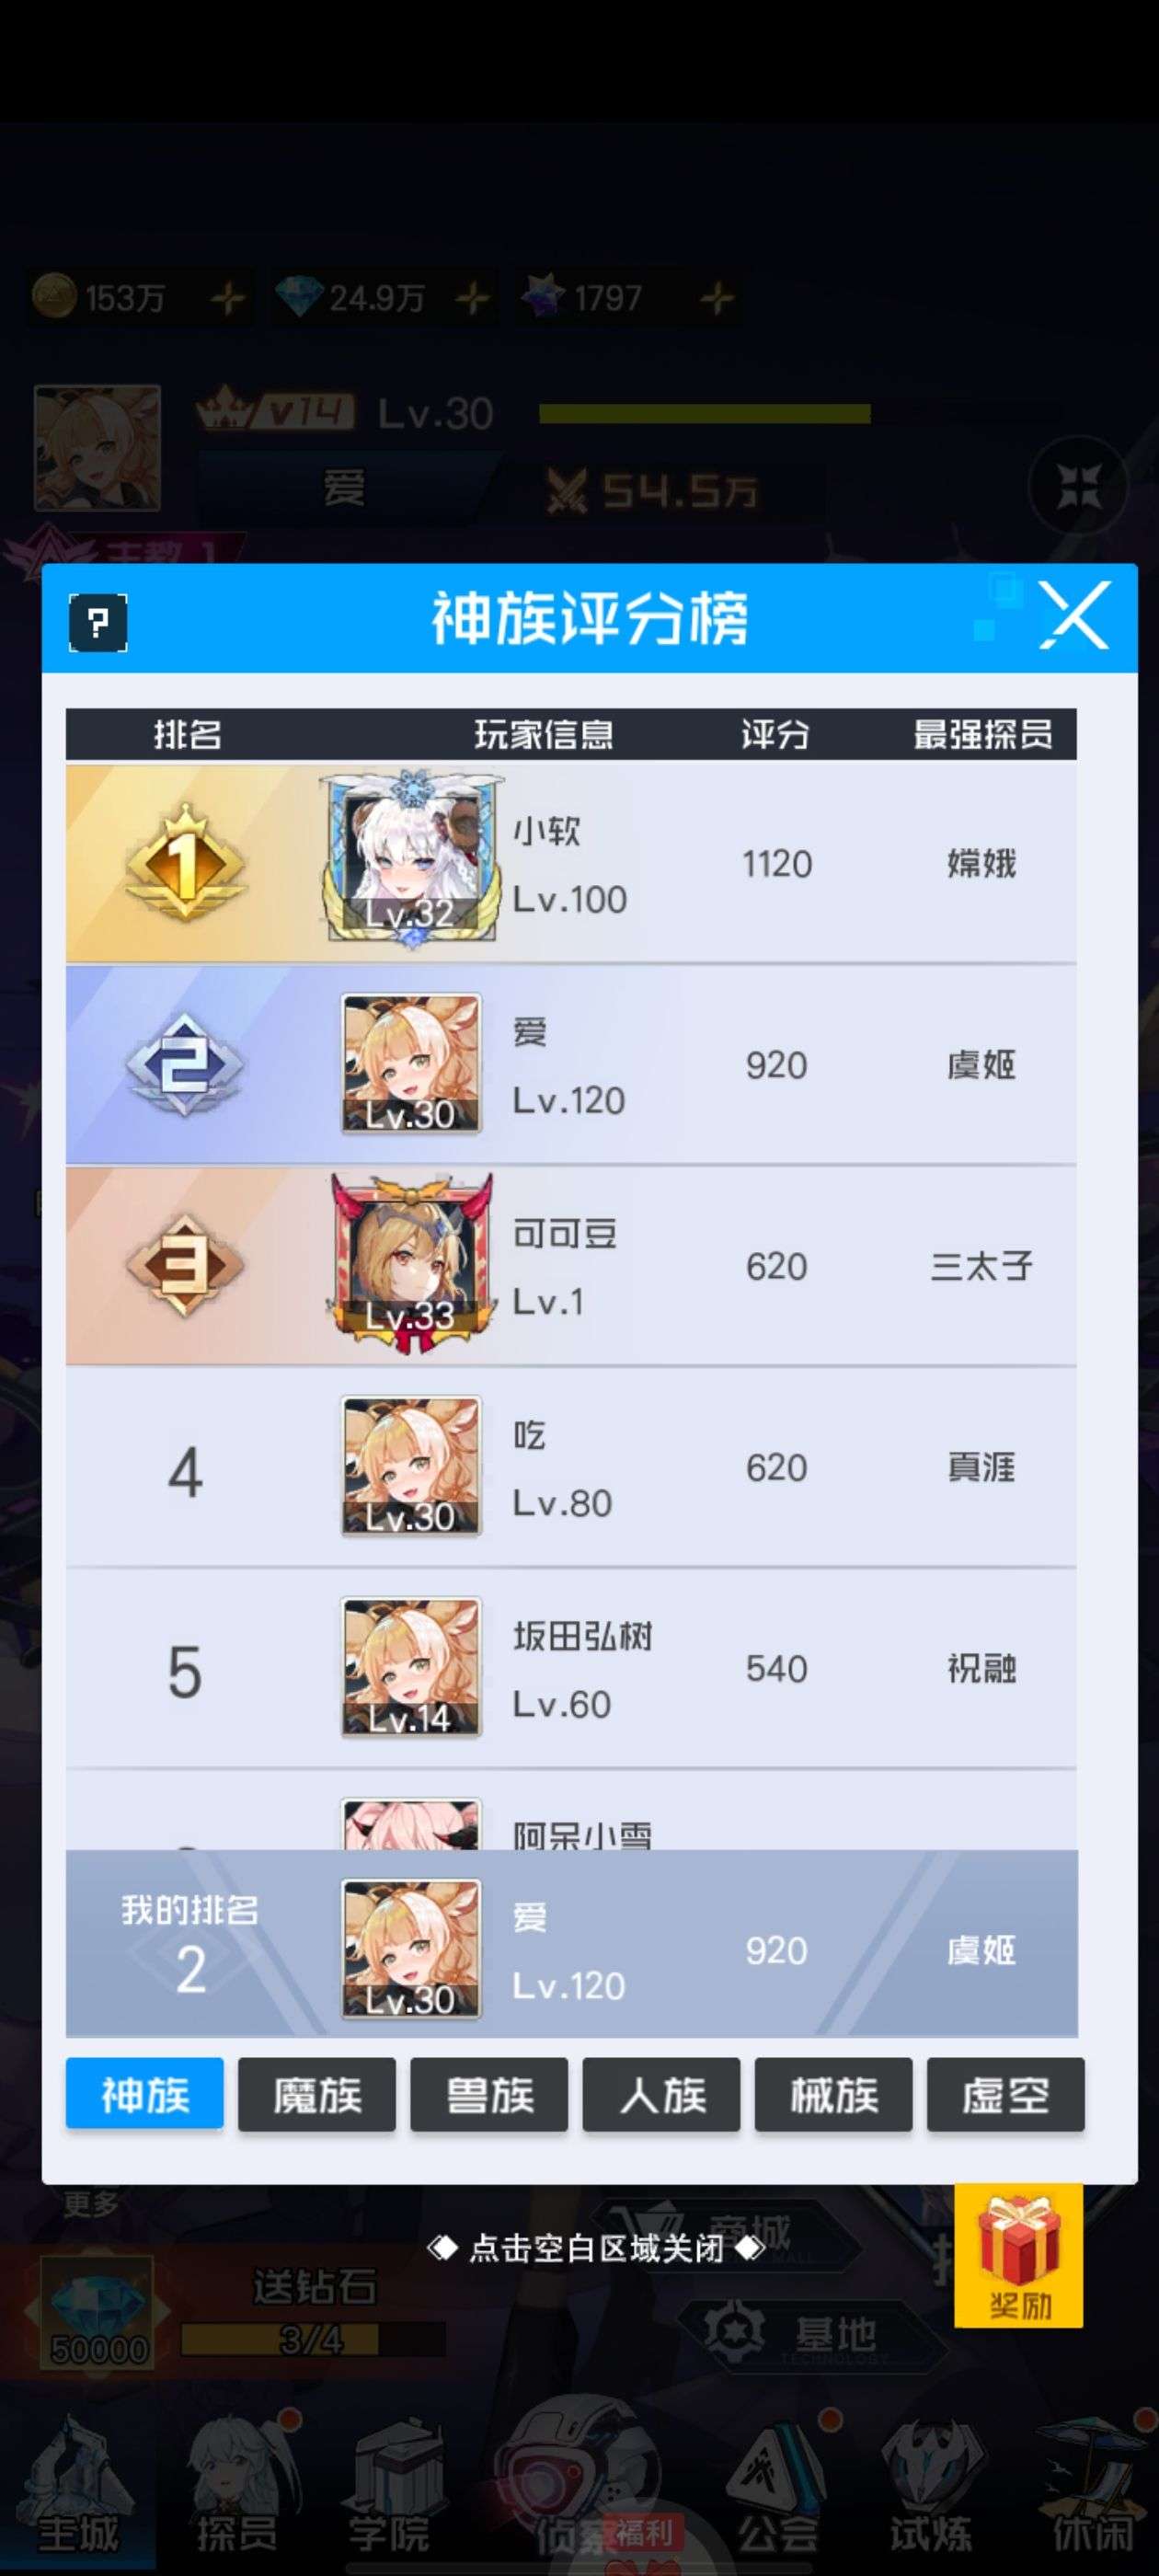
Task: Switch to the 虚空 faction tab
Action: click(x=1005, y=2094)
